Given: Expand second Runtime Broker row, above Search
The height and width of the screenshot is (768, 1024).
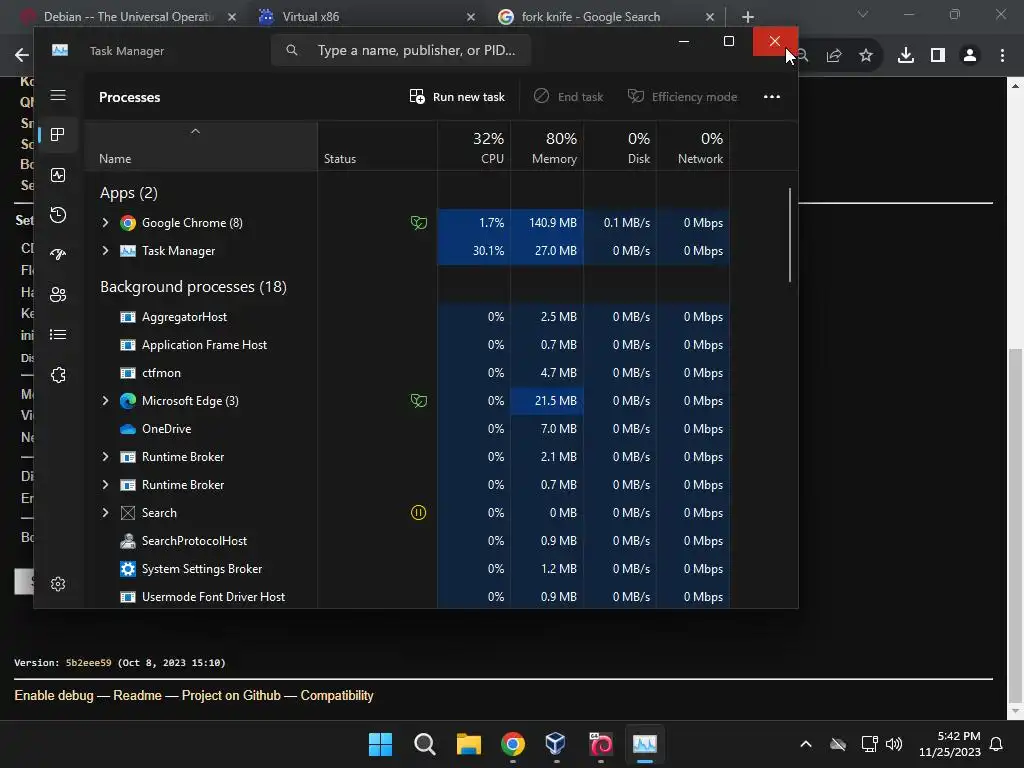Looking at the screenshot, I should (105, 485).
